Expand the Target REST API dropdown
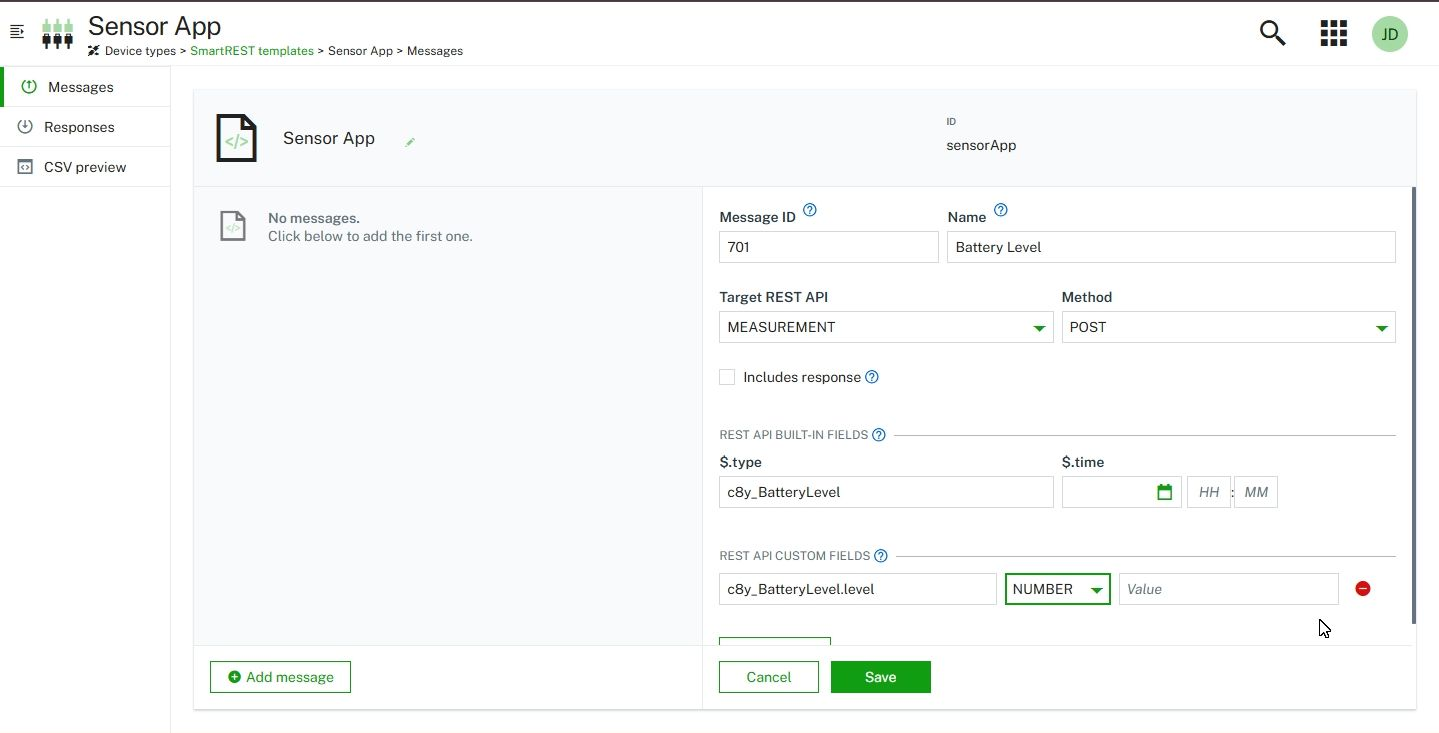The image size is (1439, 733). pos(885,327)
